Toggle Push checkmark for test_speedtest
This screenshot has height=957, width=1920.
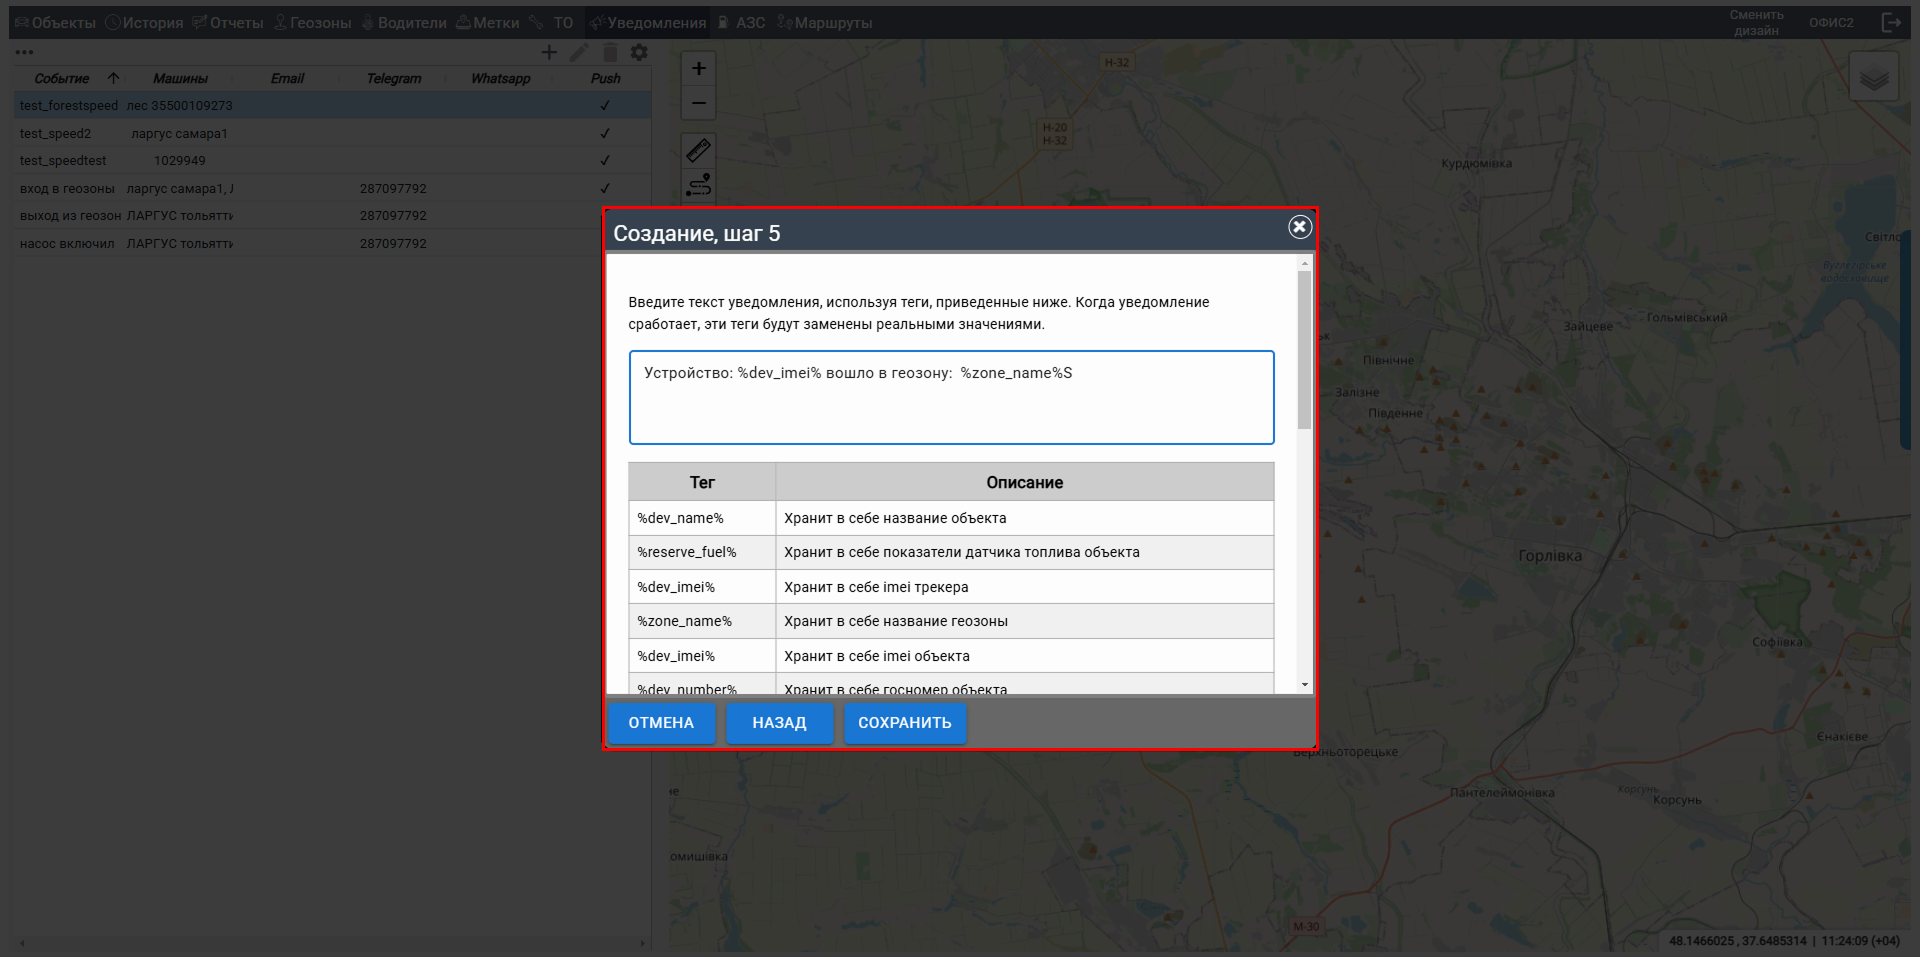click(x=605, y=160)
